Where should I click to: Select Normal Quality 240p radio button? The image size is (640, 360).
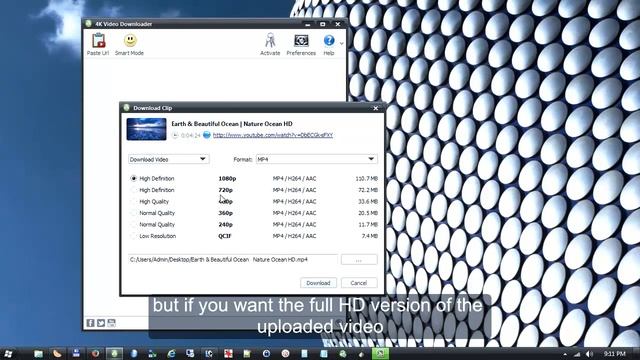point(133,224)
